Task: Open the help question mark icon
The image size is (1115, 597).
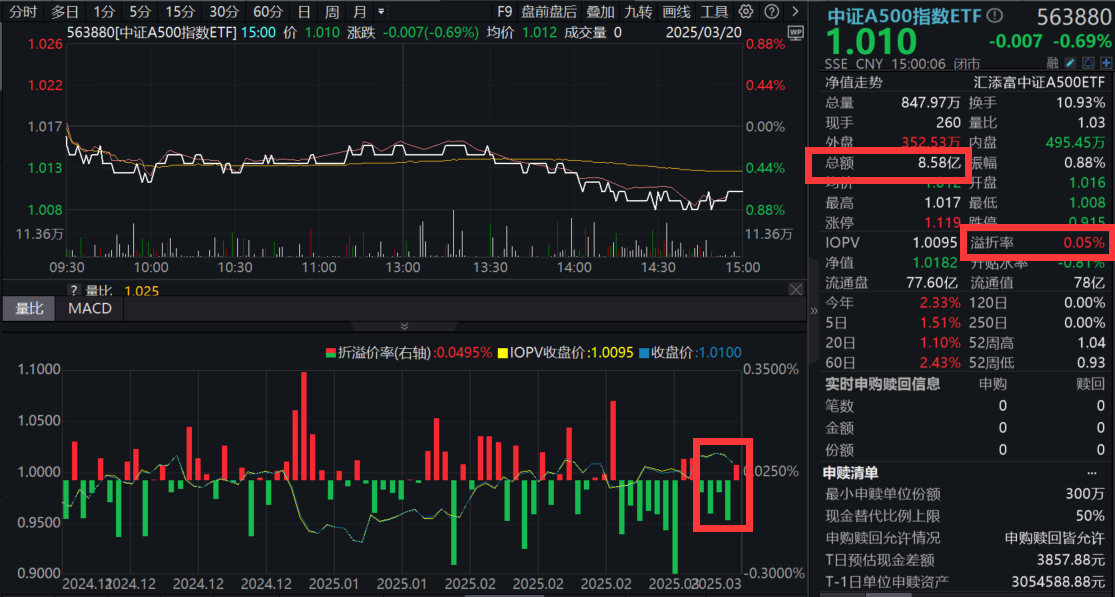Action: (772, 11)
